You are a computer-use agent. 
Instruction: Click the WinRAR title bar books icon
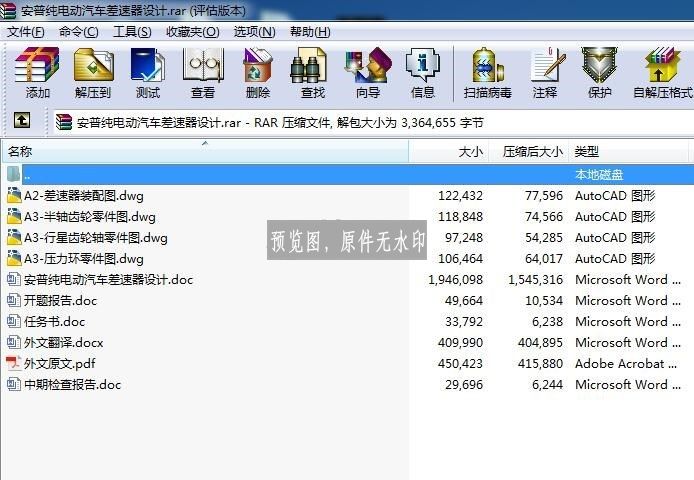tap(8, 10)
